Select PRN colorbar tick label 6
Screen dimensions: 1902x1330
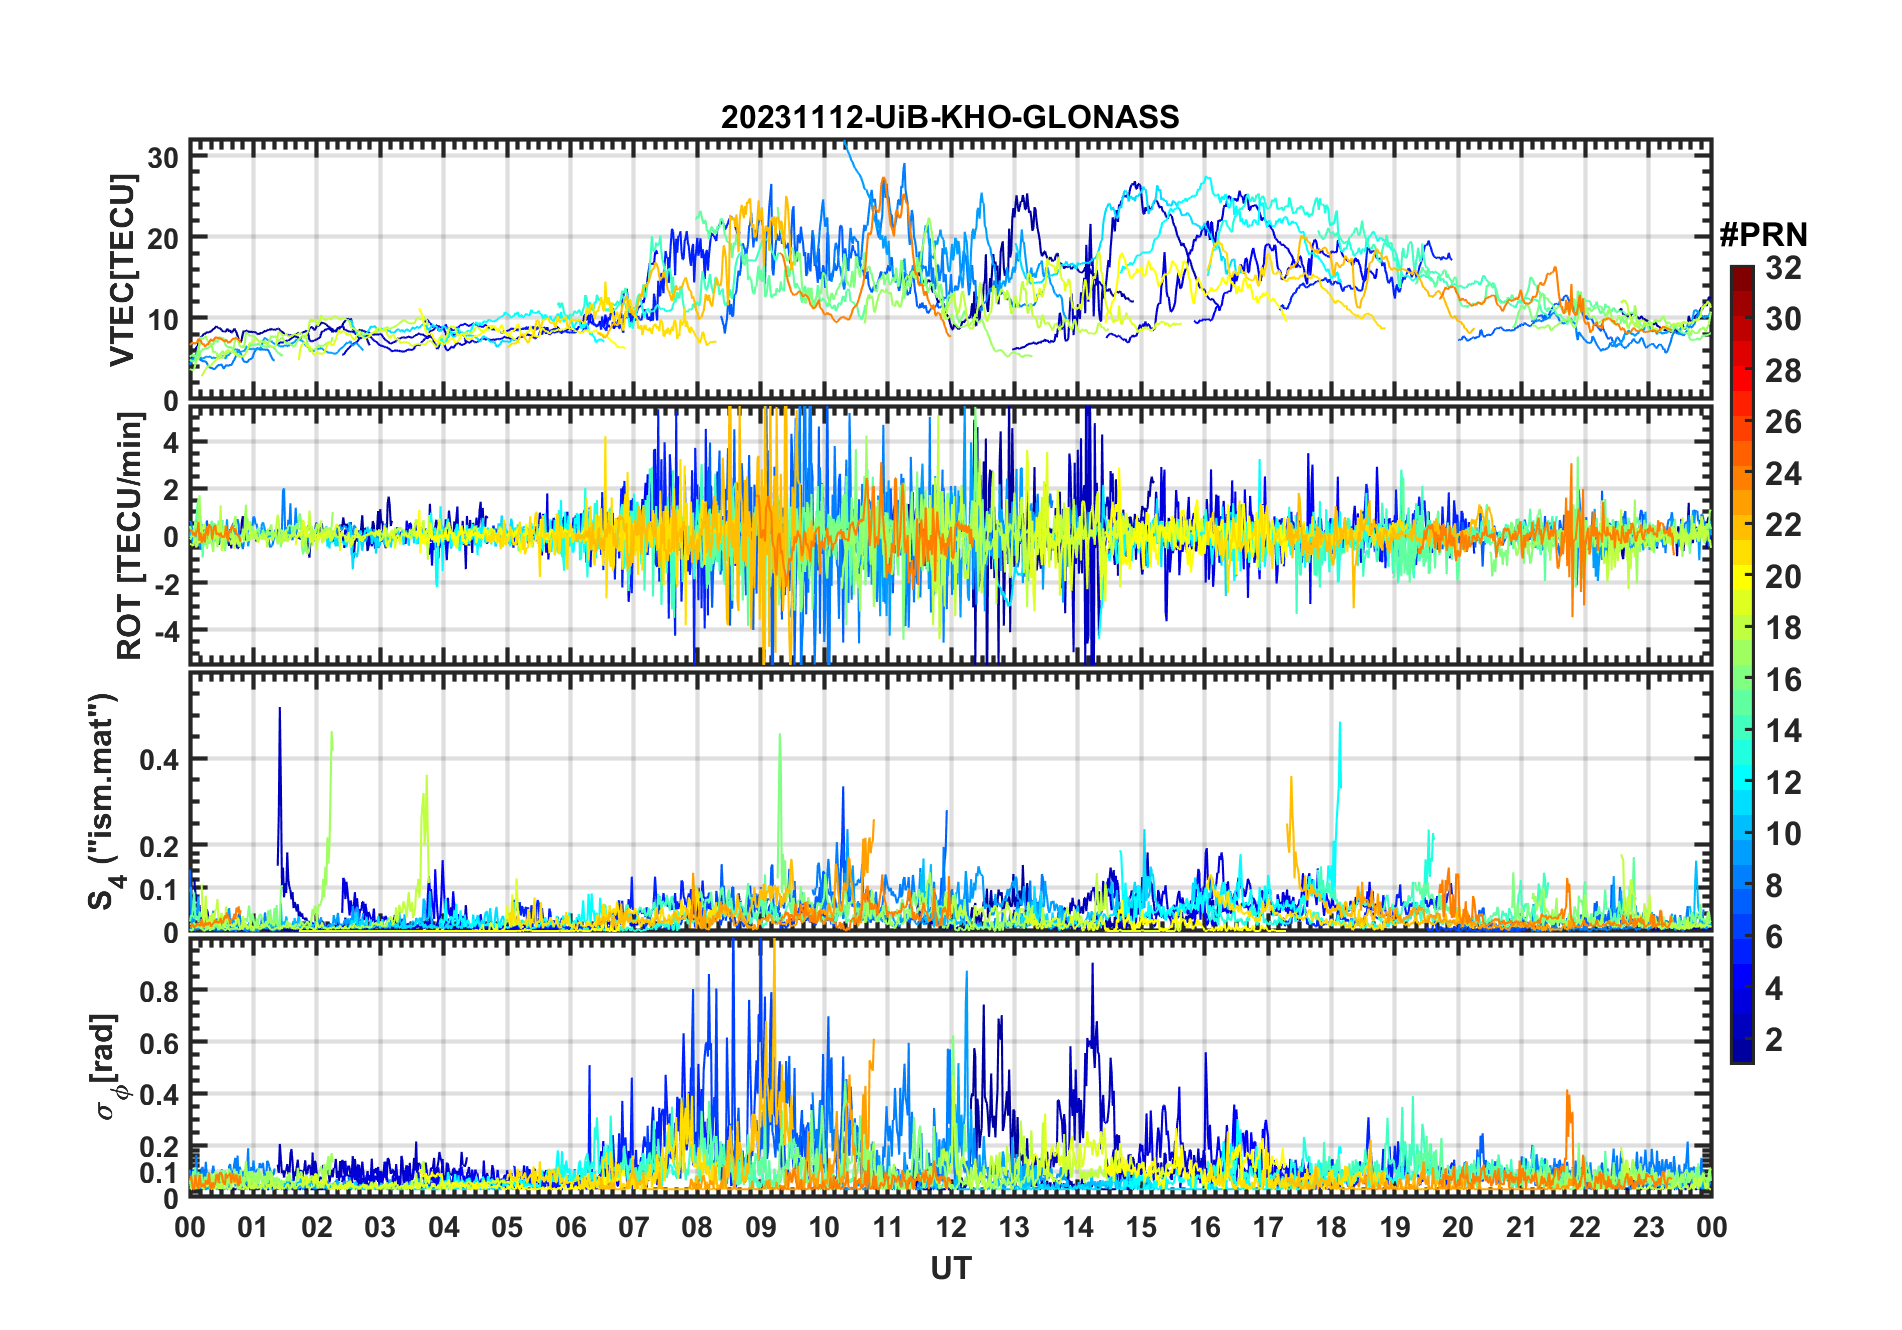1774,937
